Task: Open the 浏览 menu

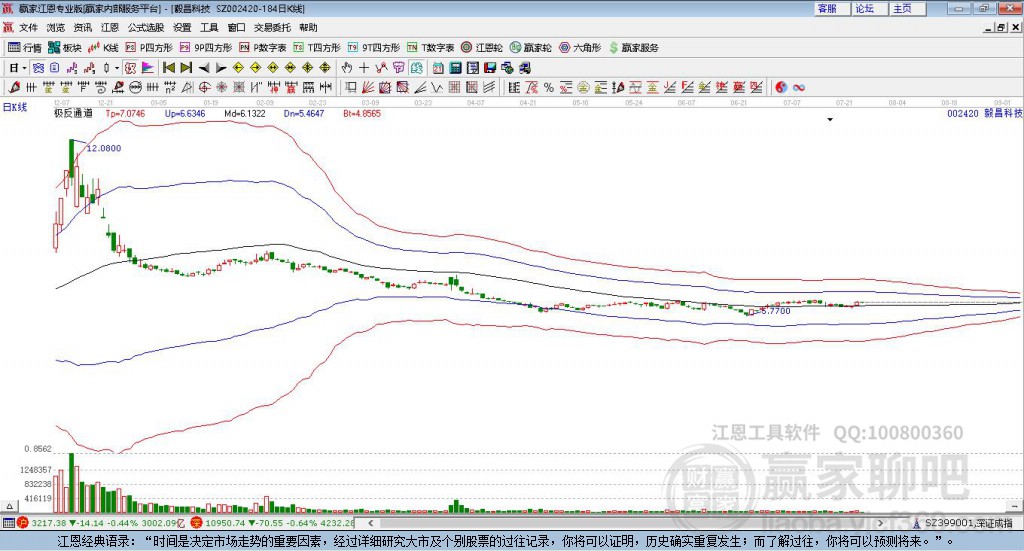Action: pyautogui.click(x=56, y=27)
